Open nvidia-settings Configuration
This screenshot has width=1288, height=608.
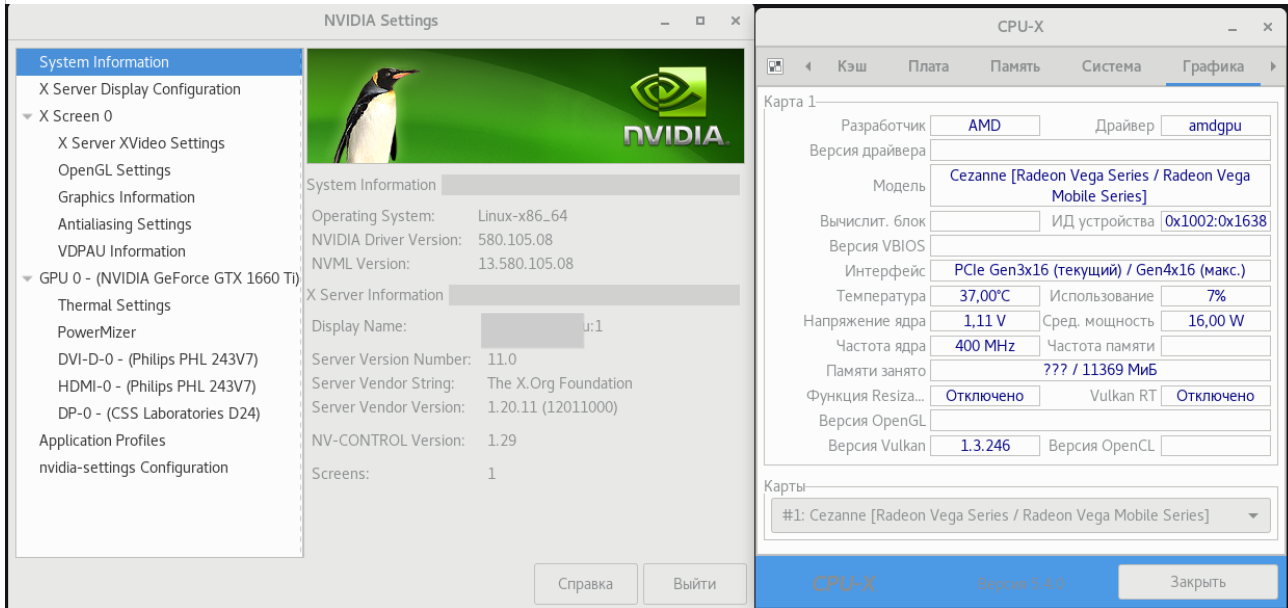(x=133, y=467)
